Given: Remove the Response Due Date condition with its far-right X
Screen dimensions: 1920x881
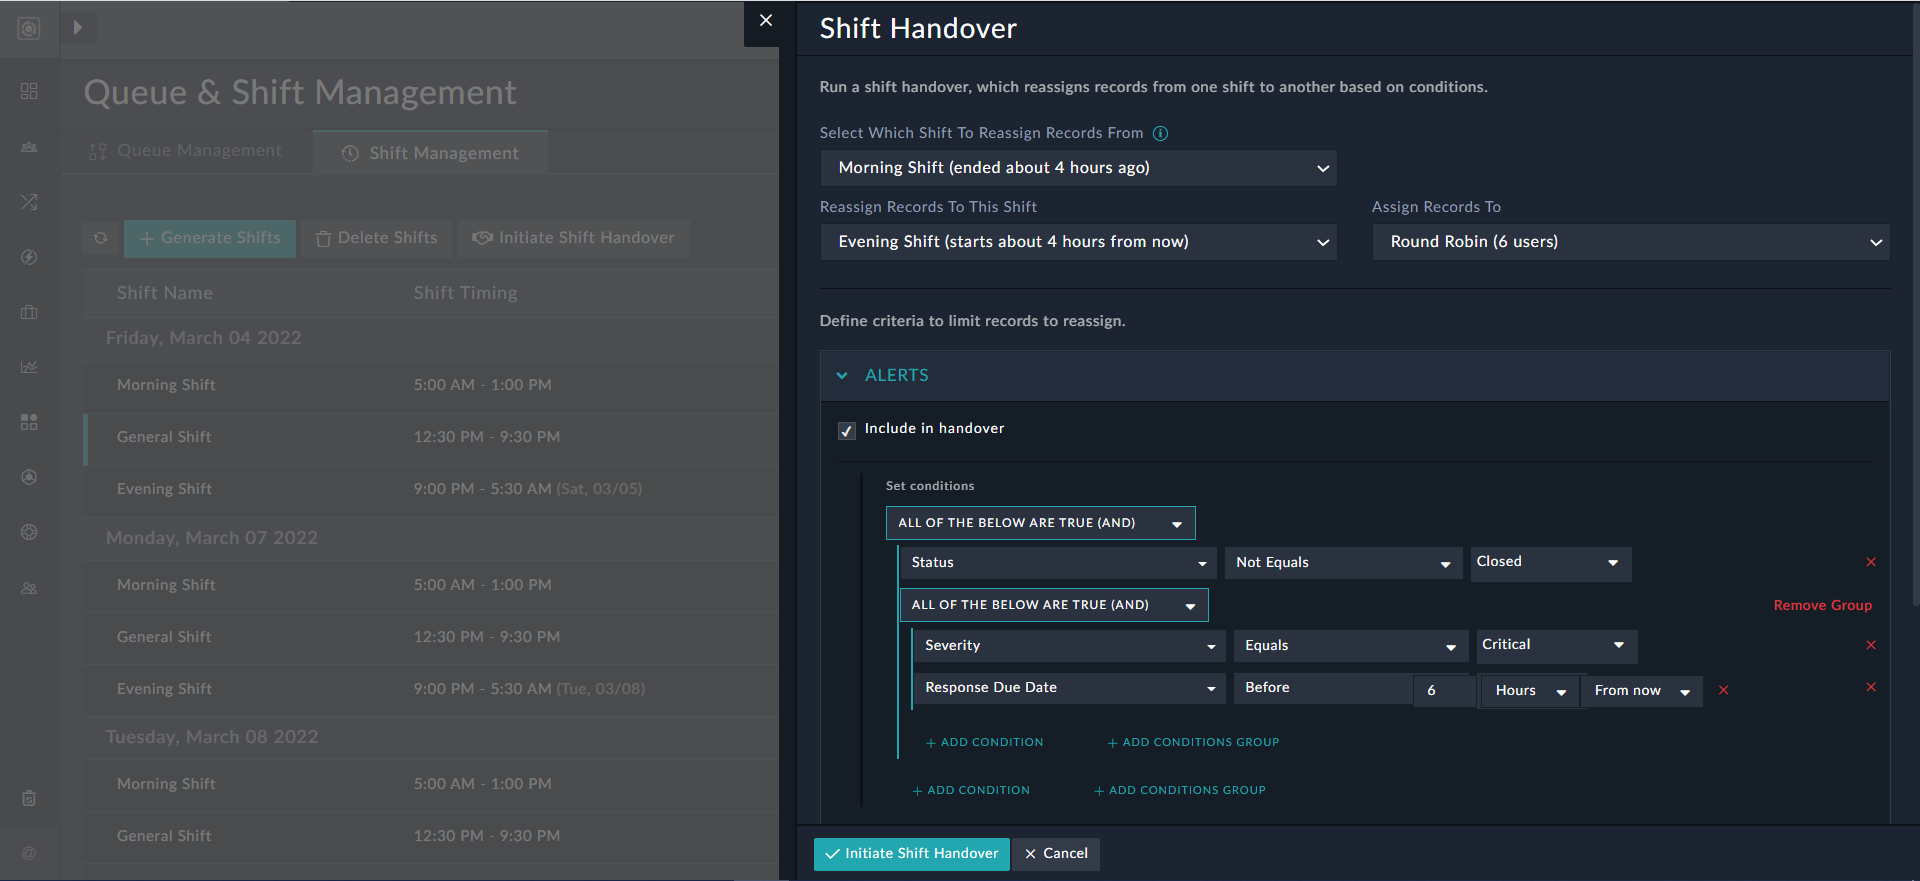Looking at the screenshot, I should click(x=1871, y=687).
